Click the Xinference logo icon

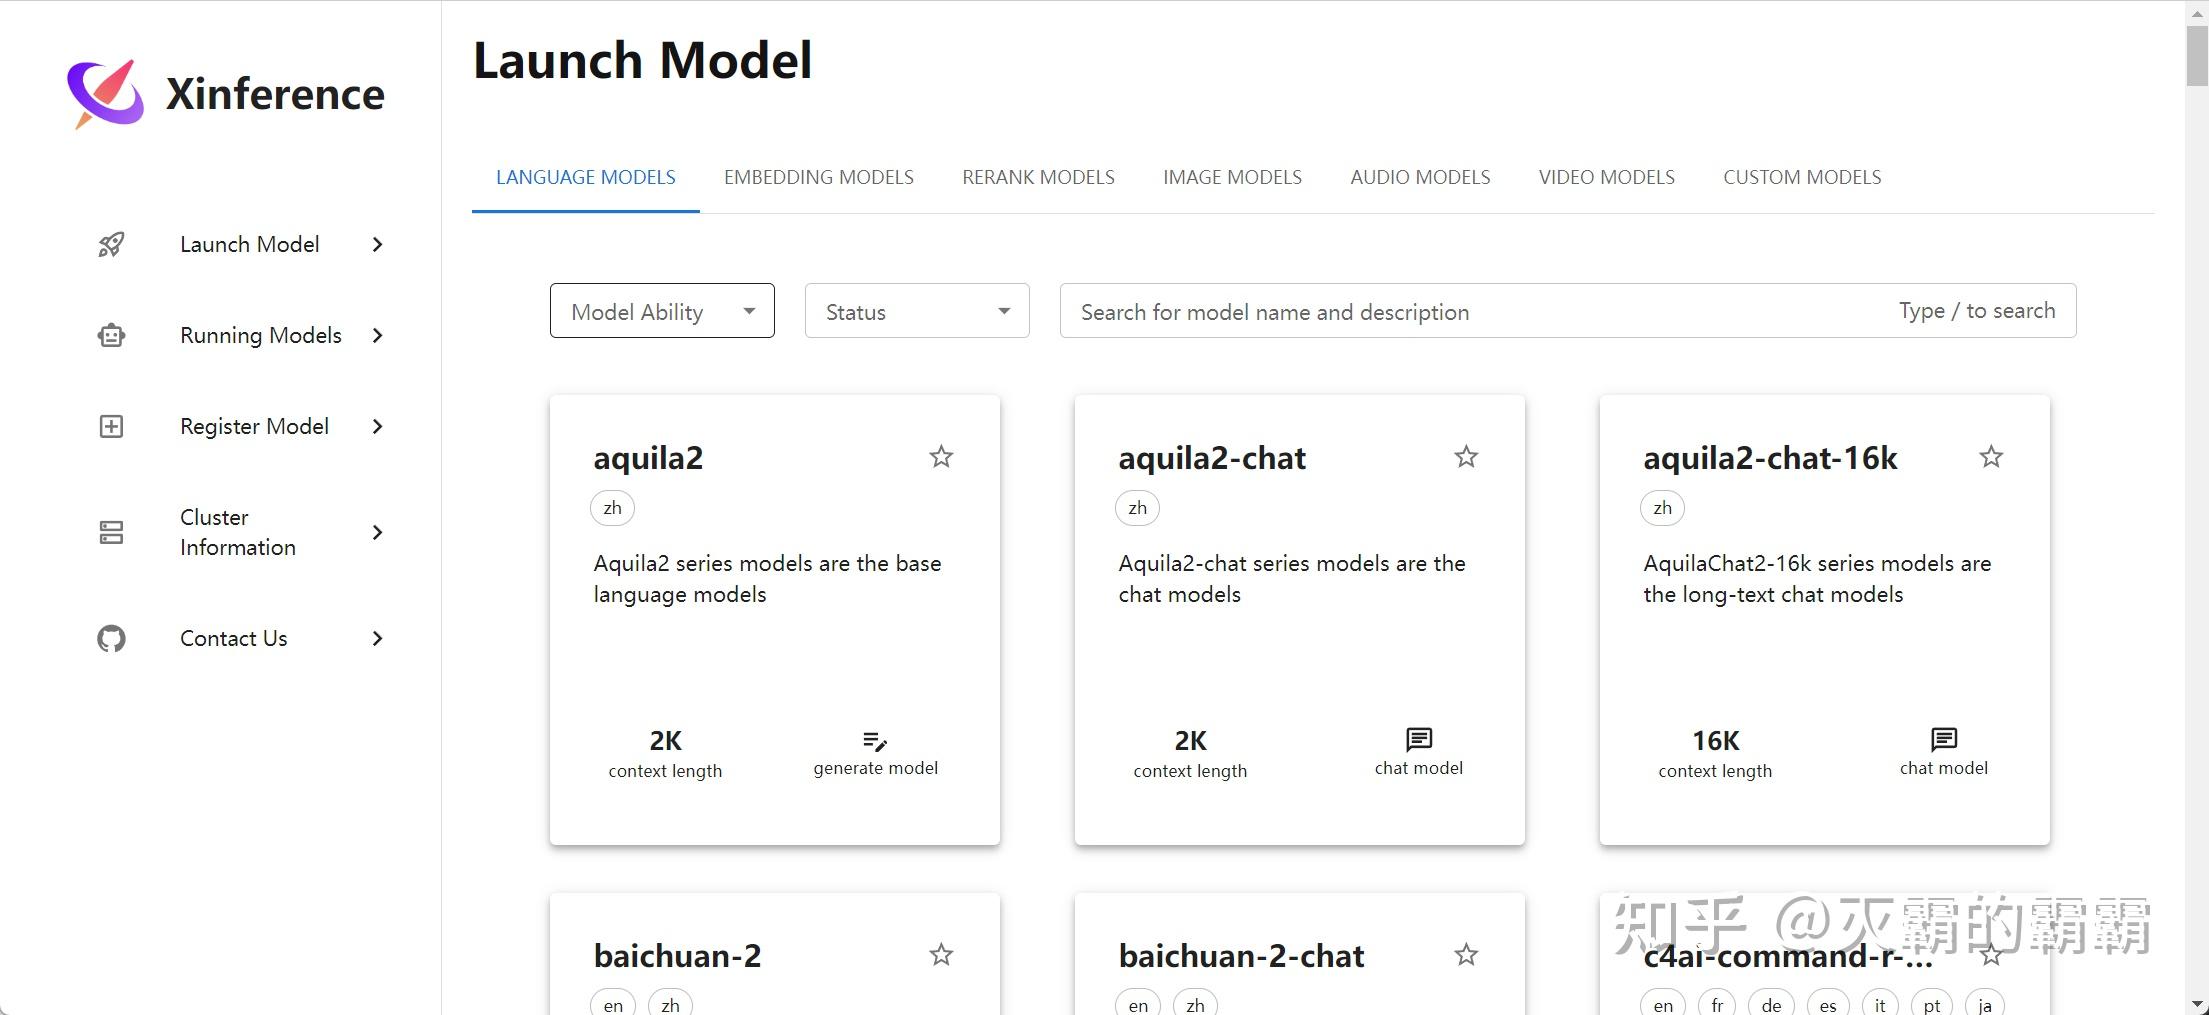[x=105, y=94]
